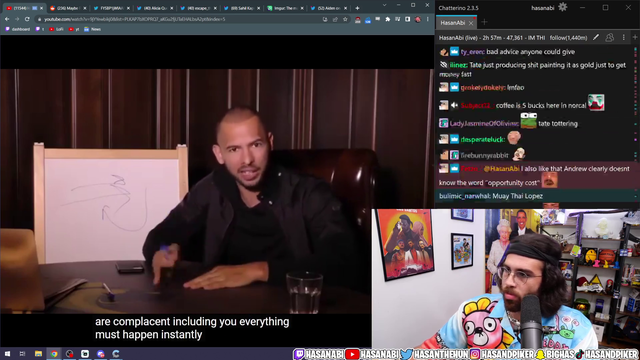640x360 pixels.
Task: Open the Chrome extensions puzzle icon
Action: [x=388, y=19]
